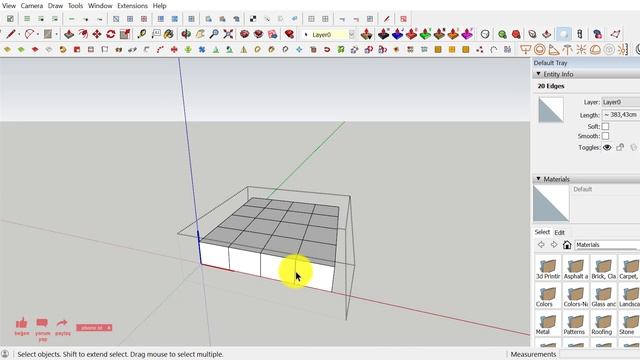Open the Camera menu
Image resolution: width=640 pixels, height=360 pixels.
pyautogui.click(x=31, y=6)
